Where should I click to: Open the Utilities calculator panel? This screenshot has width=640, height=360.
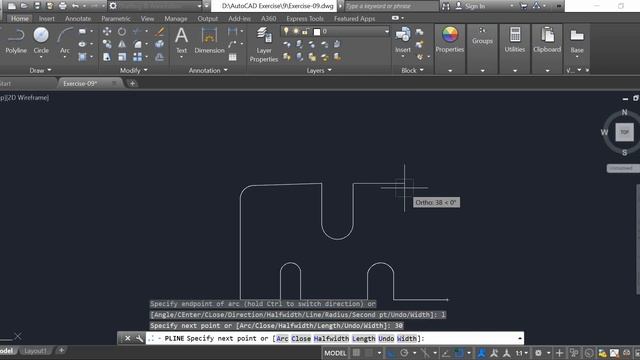coord(515,40)
